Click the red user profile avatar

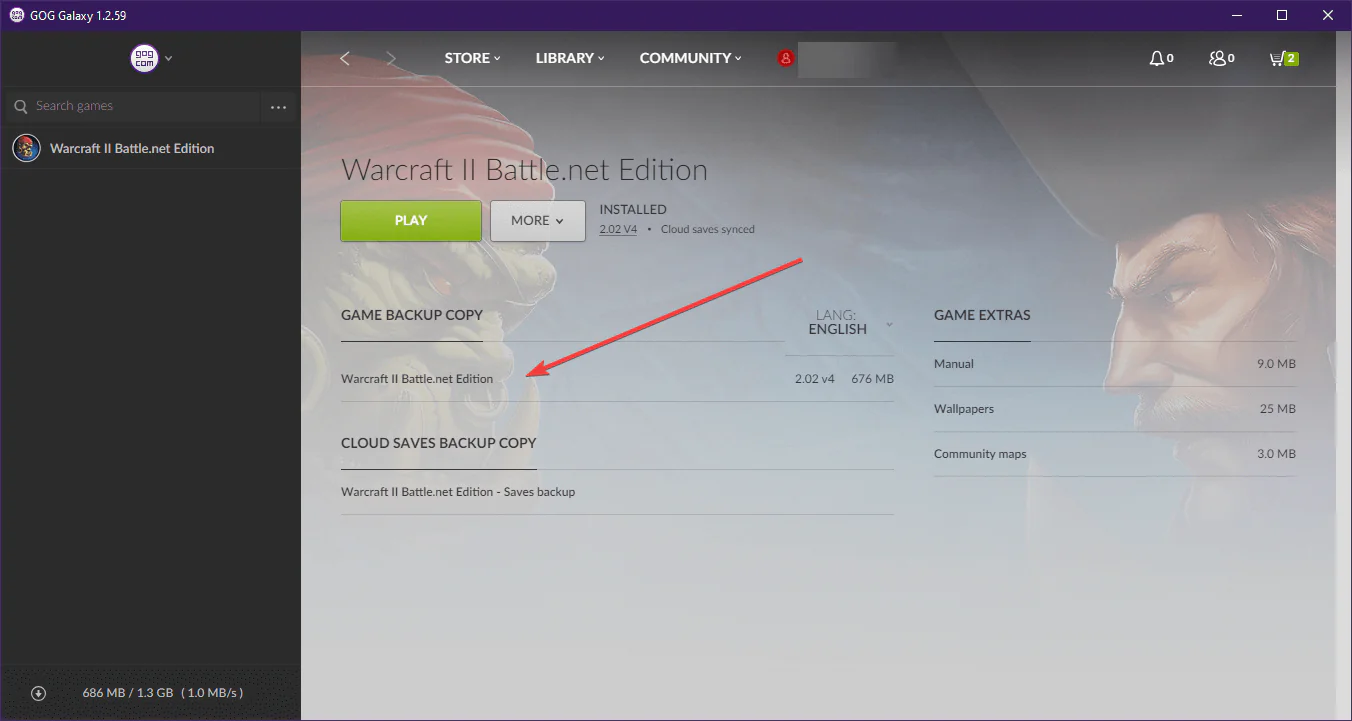[786, 58]
